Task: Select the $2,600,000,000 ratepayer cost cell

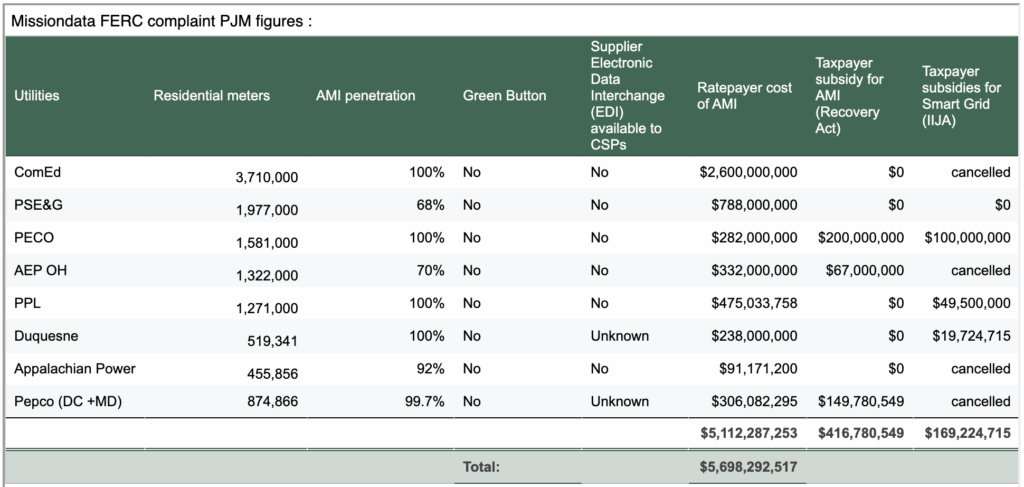Action: point(748,172)
